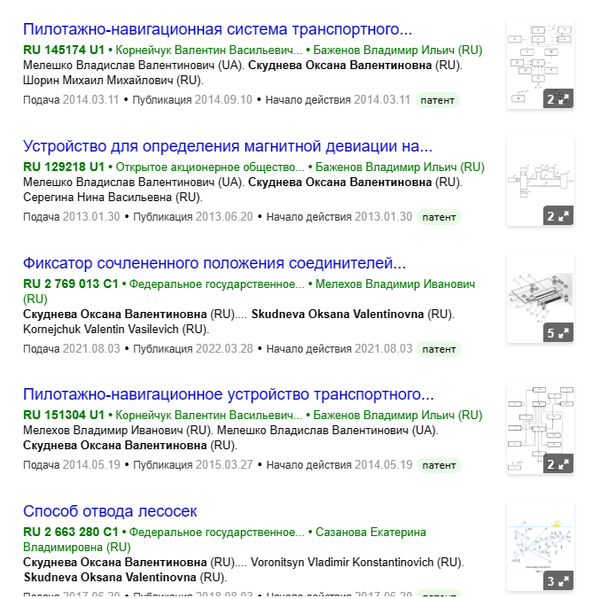The height and width of the screenshot is (599, 600).
Task: Click the патент badge dated 2014.05.19
Action: (439, 465)
